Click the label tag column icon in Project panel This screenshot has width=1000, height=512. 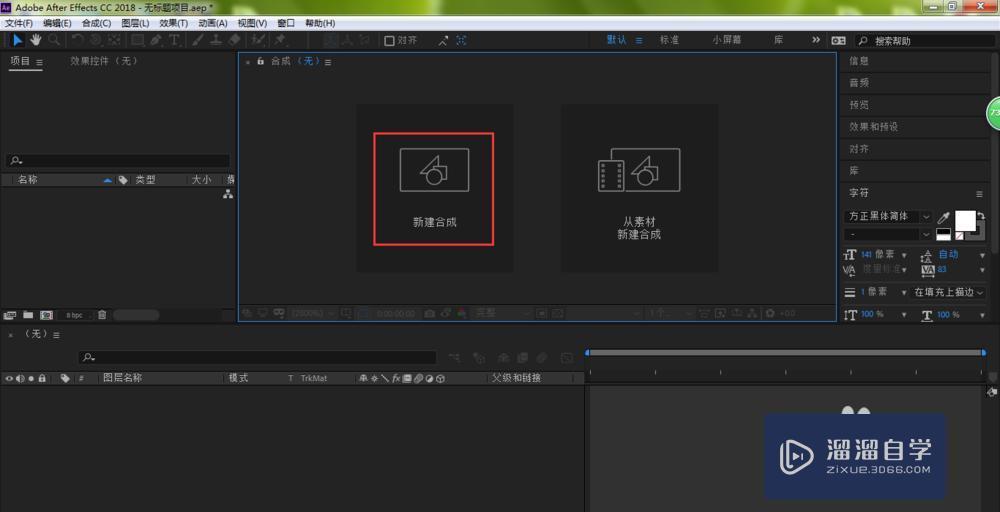coord(123,180)
